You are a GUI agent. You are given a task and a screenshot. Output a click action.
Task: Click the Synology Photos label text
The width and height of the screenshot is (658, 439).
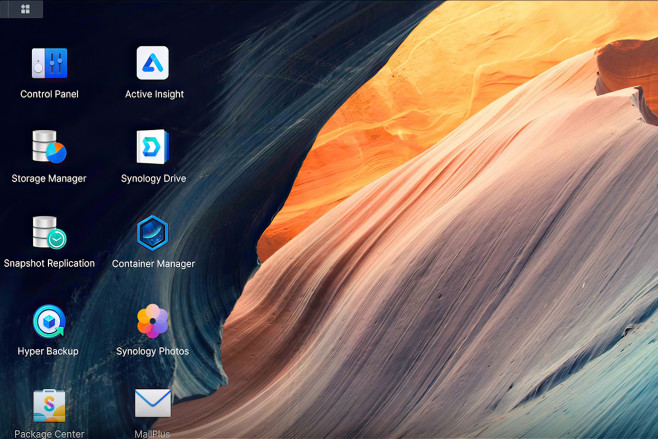153,351
